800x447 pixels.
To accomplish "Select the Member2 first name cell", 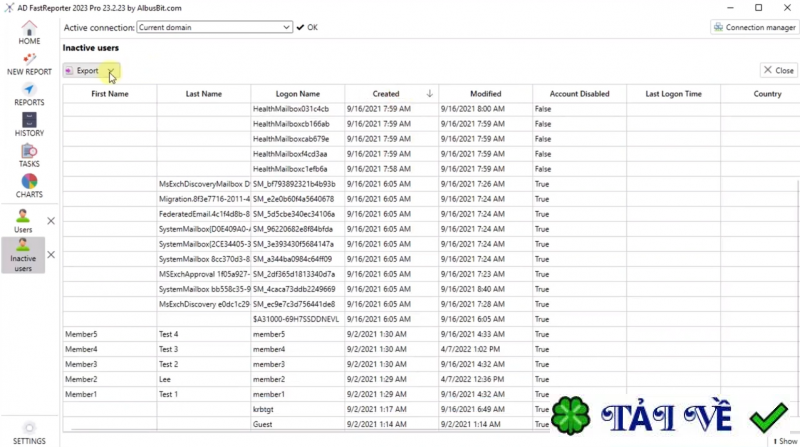I will (x=110, y=379).
